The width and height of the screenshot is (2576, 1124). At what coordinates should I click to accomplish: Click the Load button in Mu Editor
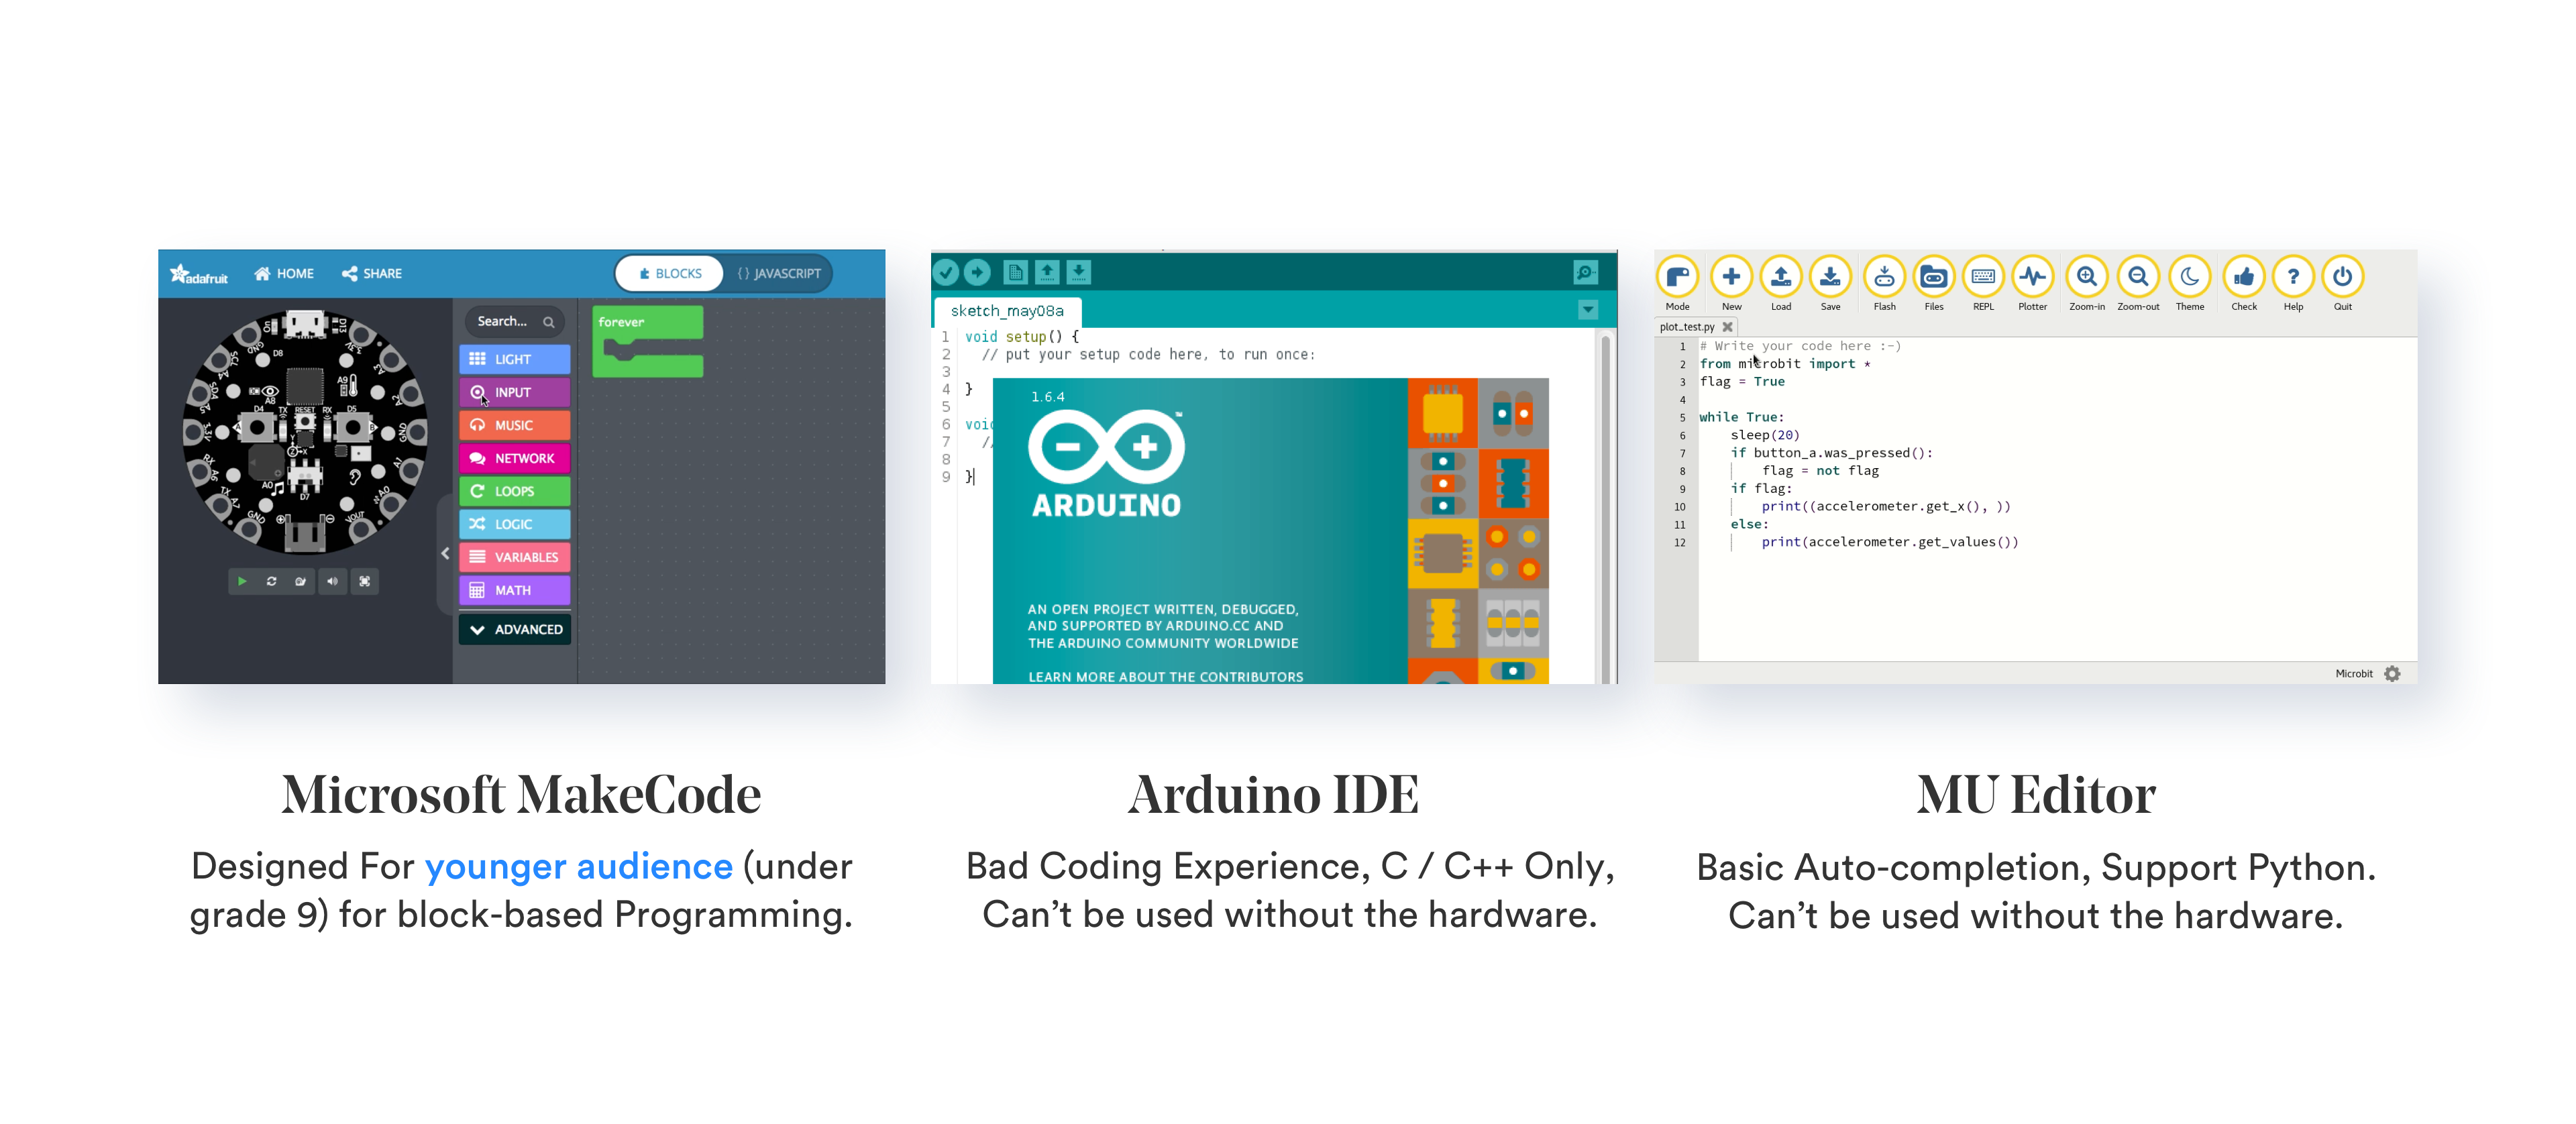pos(1781,283)
